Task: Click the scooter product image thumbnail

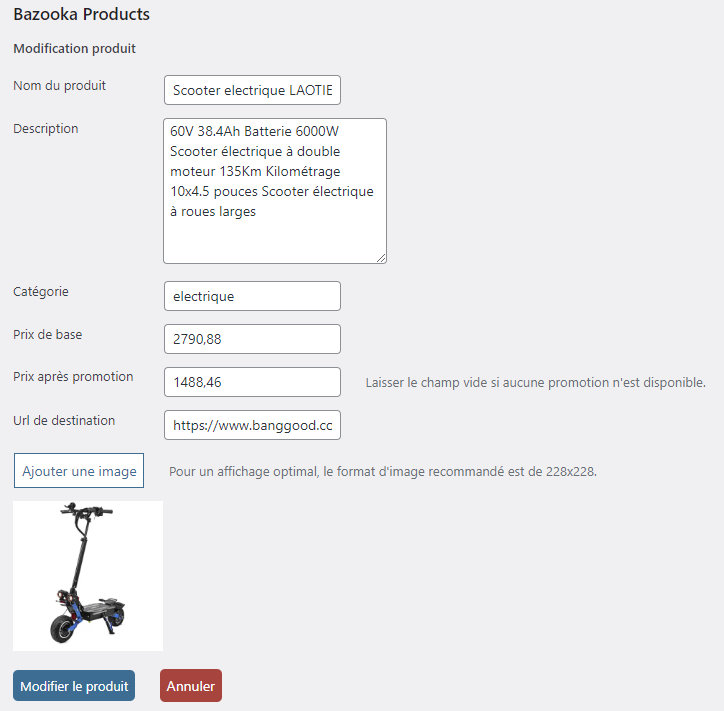Action: point(88,576)
